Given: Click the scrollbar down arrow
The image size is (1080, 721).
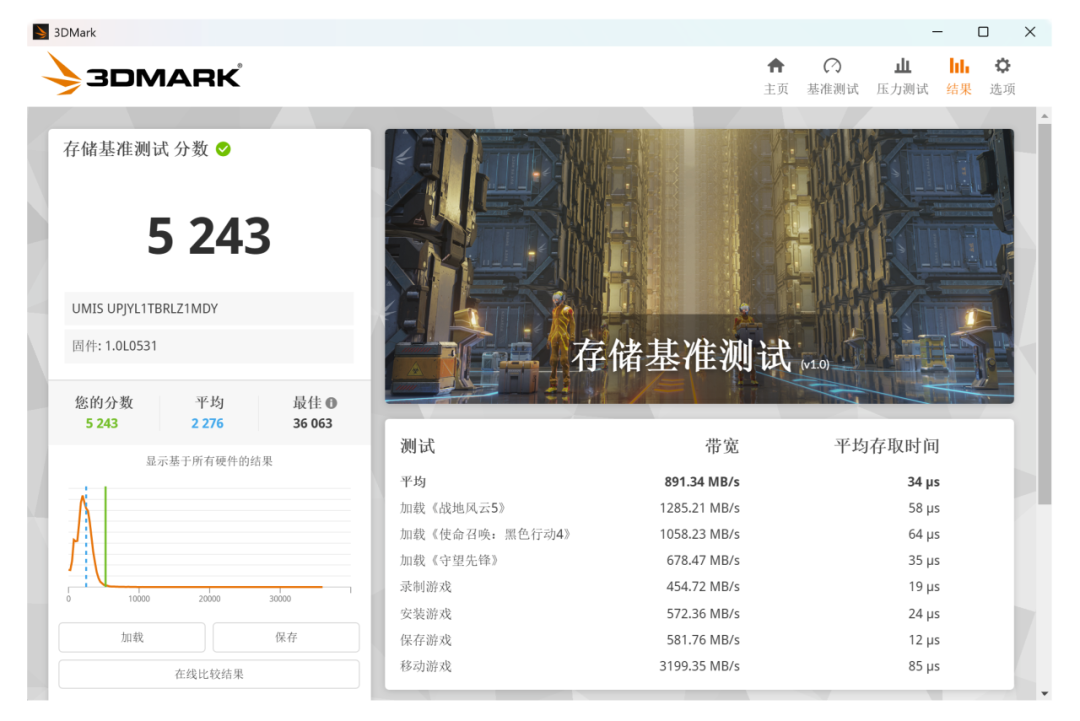Looking at the screenshot, I should coord(1045,693).
